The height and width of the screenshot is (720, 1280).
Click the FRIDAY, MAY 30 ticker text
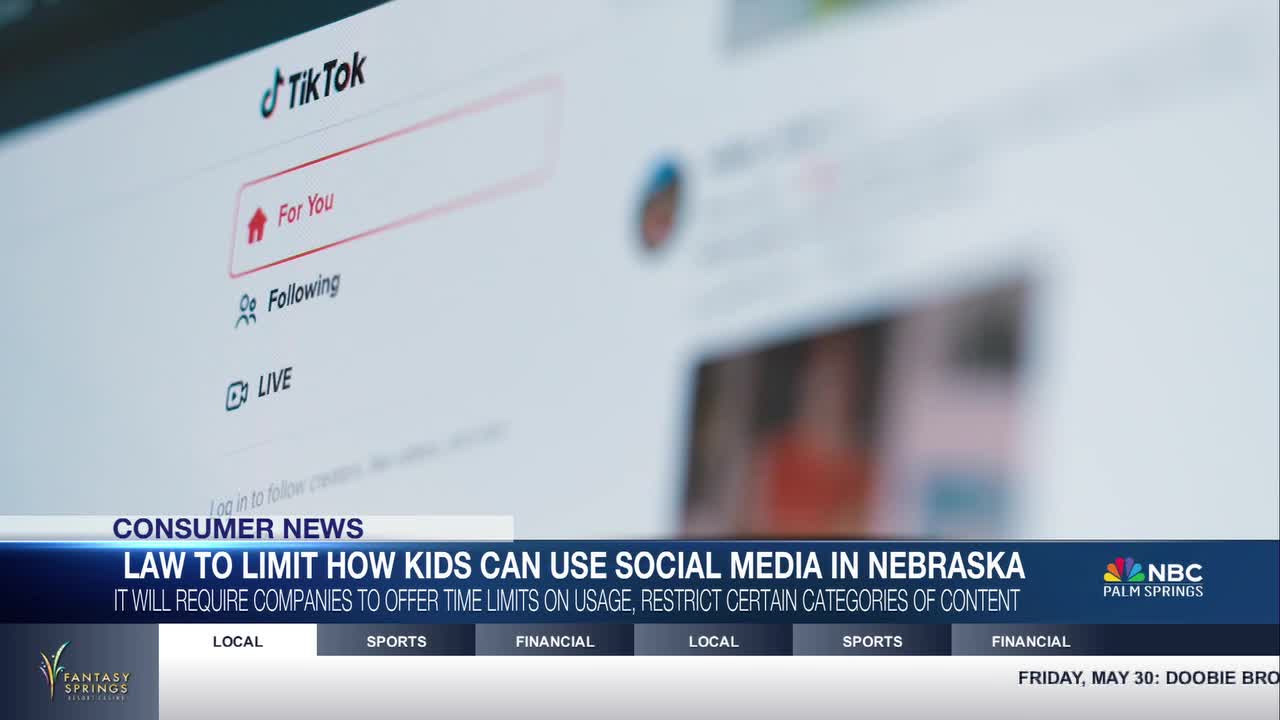pyautogui.click(x=1148, y=678)
